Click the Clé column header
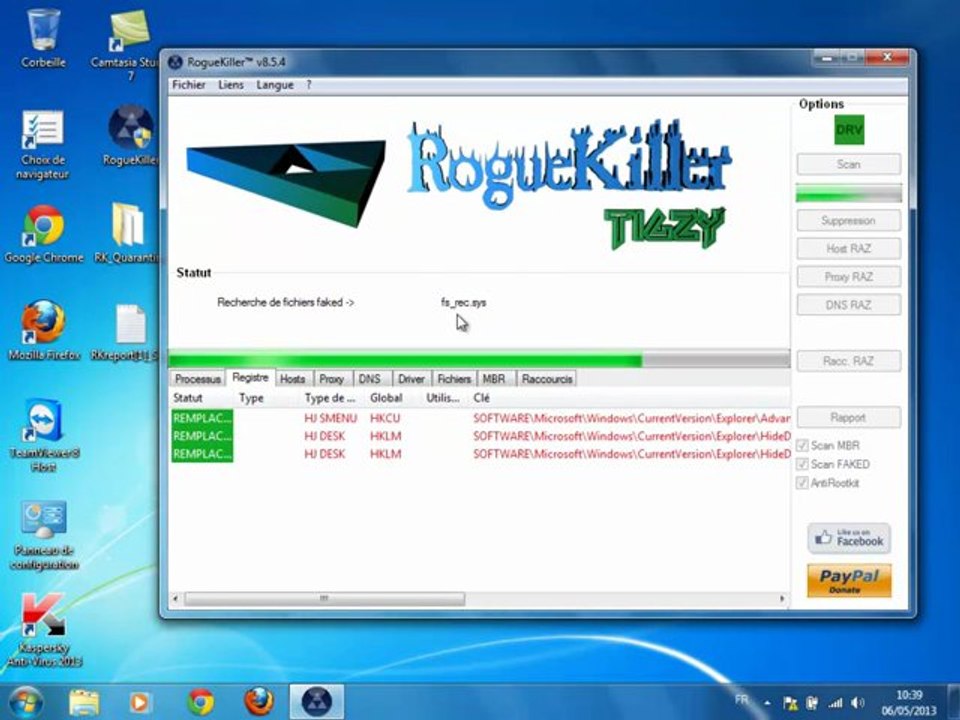The height and width of the screenshot is (720, 960). click(630, 398)
